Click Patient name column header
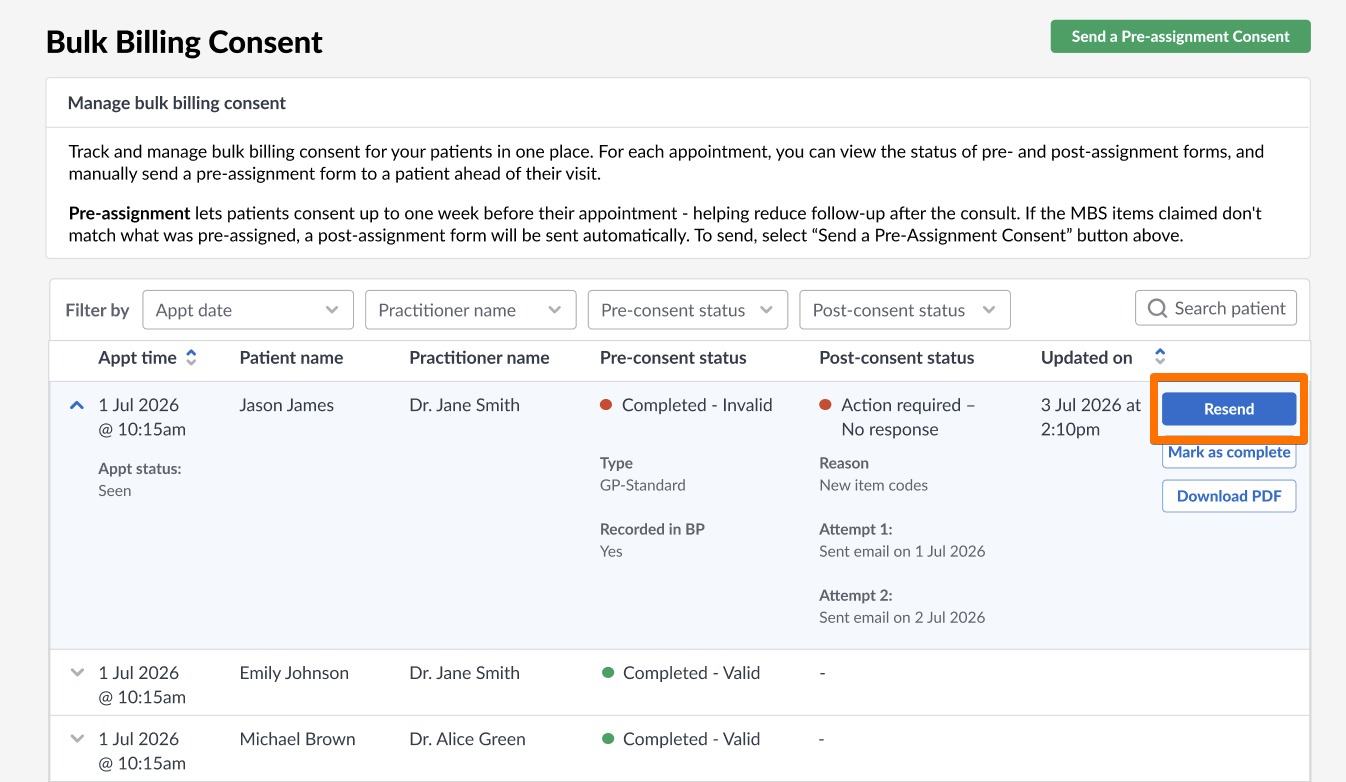Screen dimensions: 1346x782 point(291,357)
